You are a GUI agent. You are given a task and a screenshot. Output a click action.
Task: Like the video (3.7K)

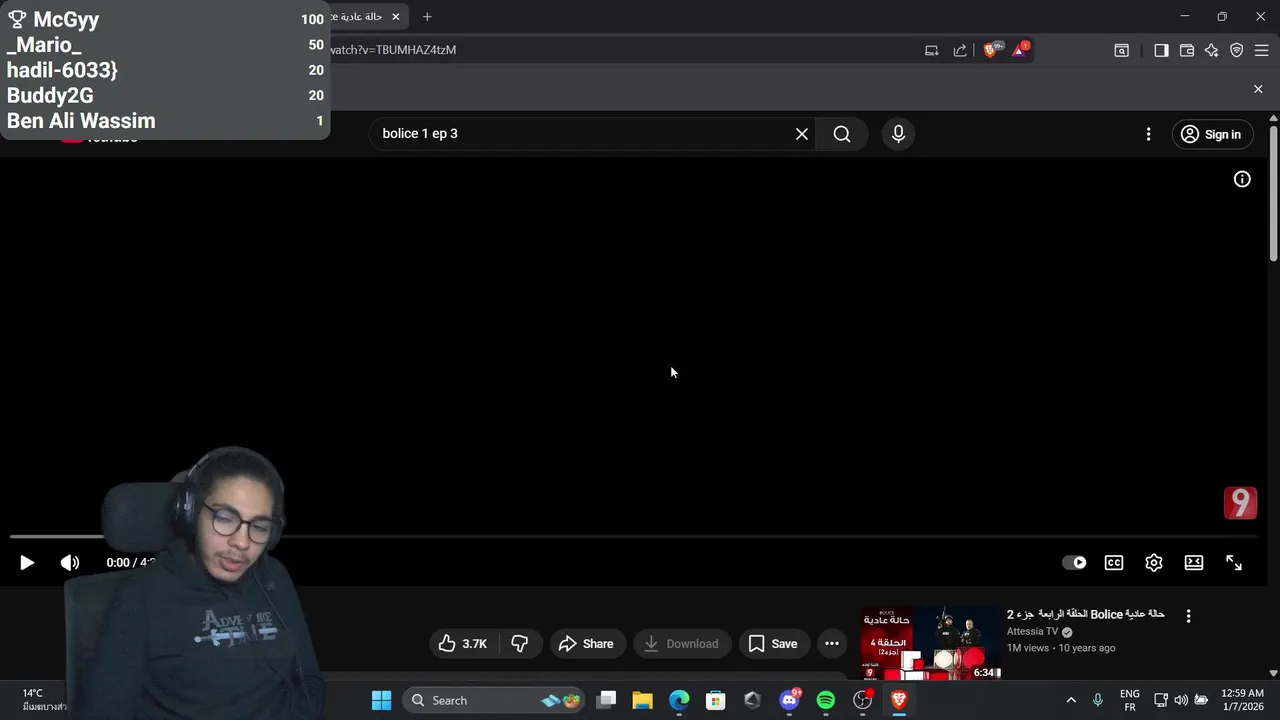(463, 644)
